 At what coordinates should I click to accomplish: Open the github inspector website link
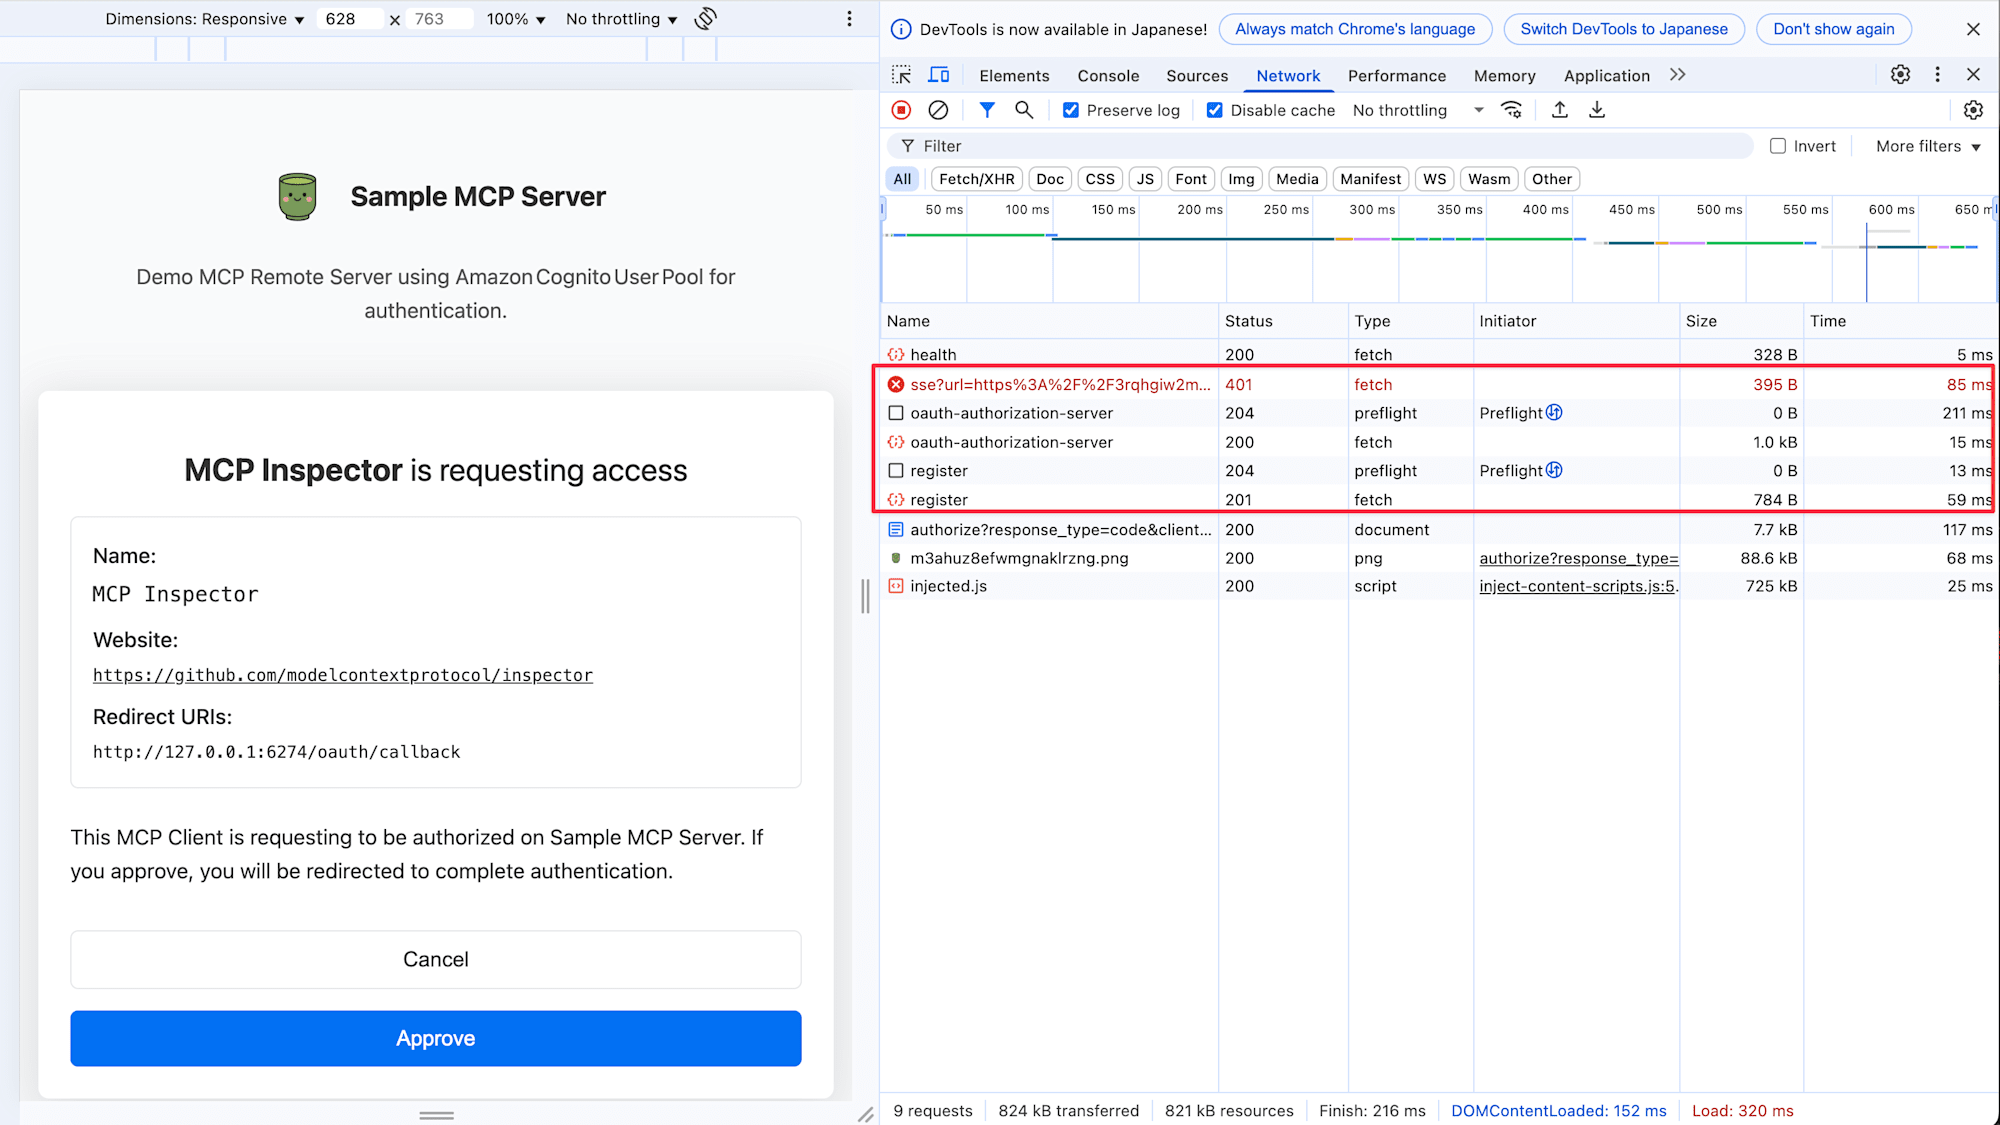343,675
